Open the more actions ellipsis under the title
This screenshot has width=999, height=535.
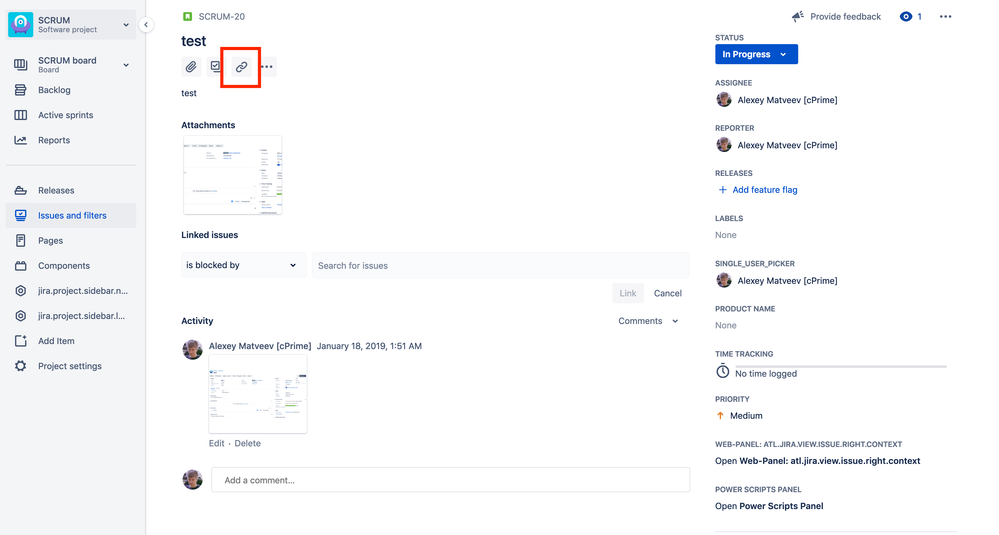point(267,67)
